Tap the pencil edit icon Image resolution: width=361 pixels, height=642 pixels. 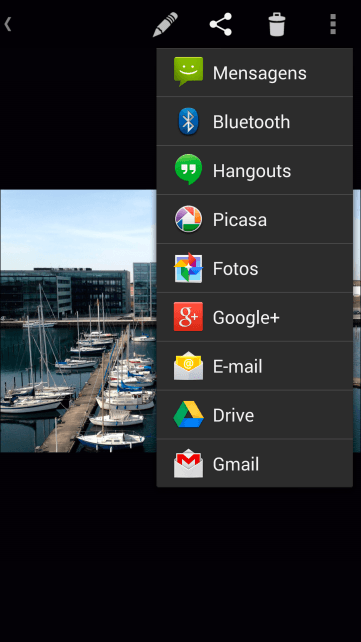(165, 25)
